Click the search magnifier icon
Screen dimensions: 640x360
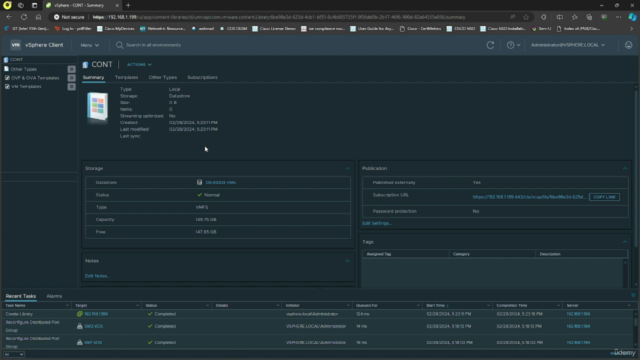tap(119, 45)
